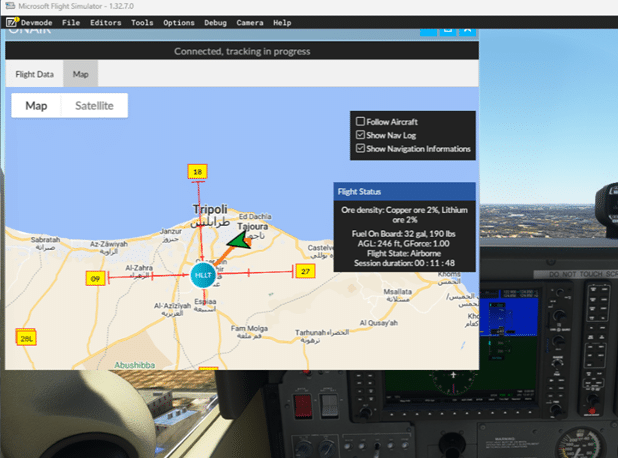Select the Map view button
618x458 pixels.
[x=36, y=106]
